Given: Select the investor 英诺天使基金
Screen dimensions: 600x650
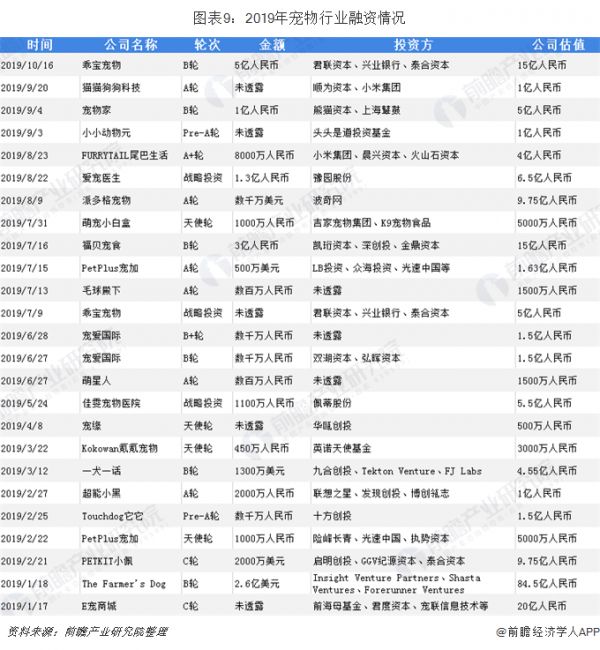Looking at the screenshot, I should click(342, 449).
